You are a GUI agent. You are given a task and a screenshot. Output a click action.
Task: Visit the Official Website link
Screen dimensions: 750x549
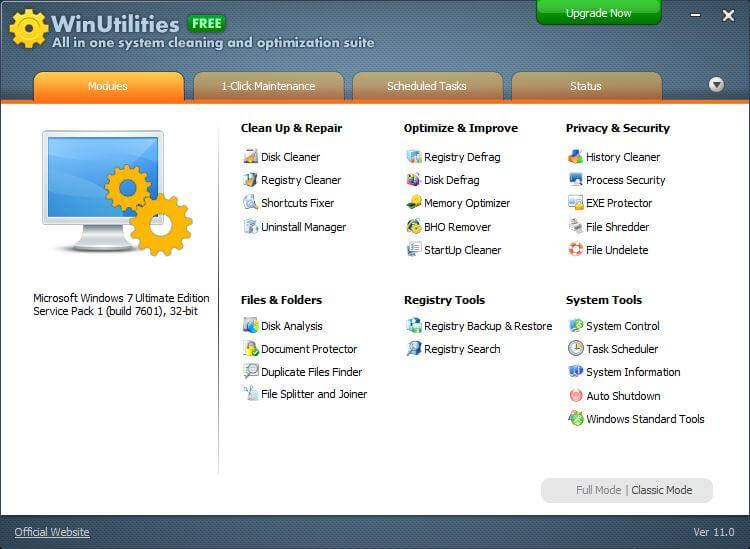(x=52, y=532)
